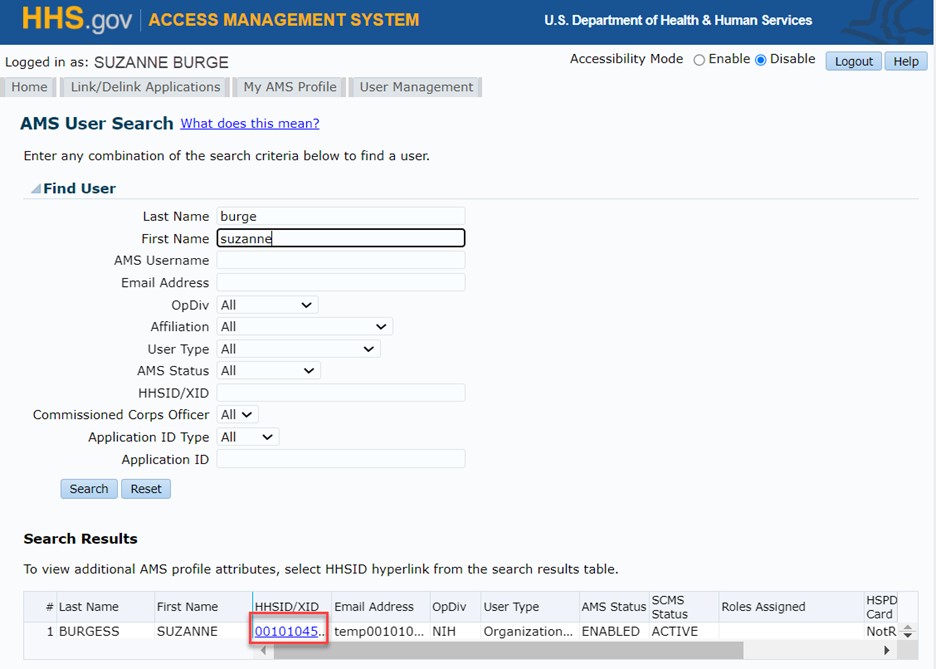Open the Commissioned Corps Officer dropdown
This screenshot has width=936, height=669.
point(238,415)
